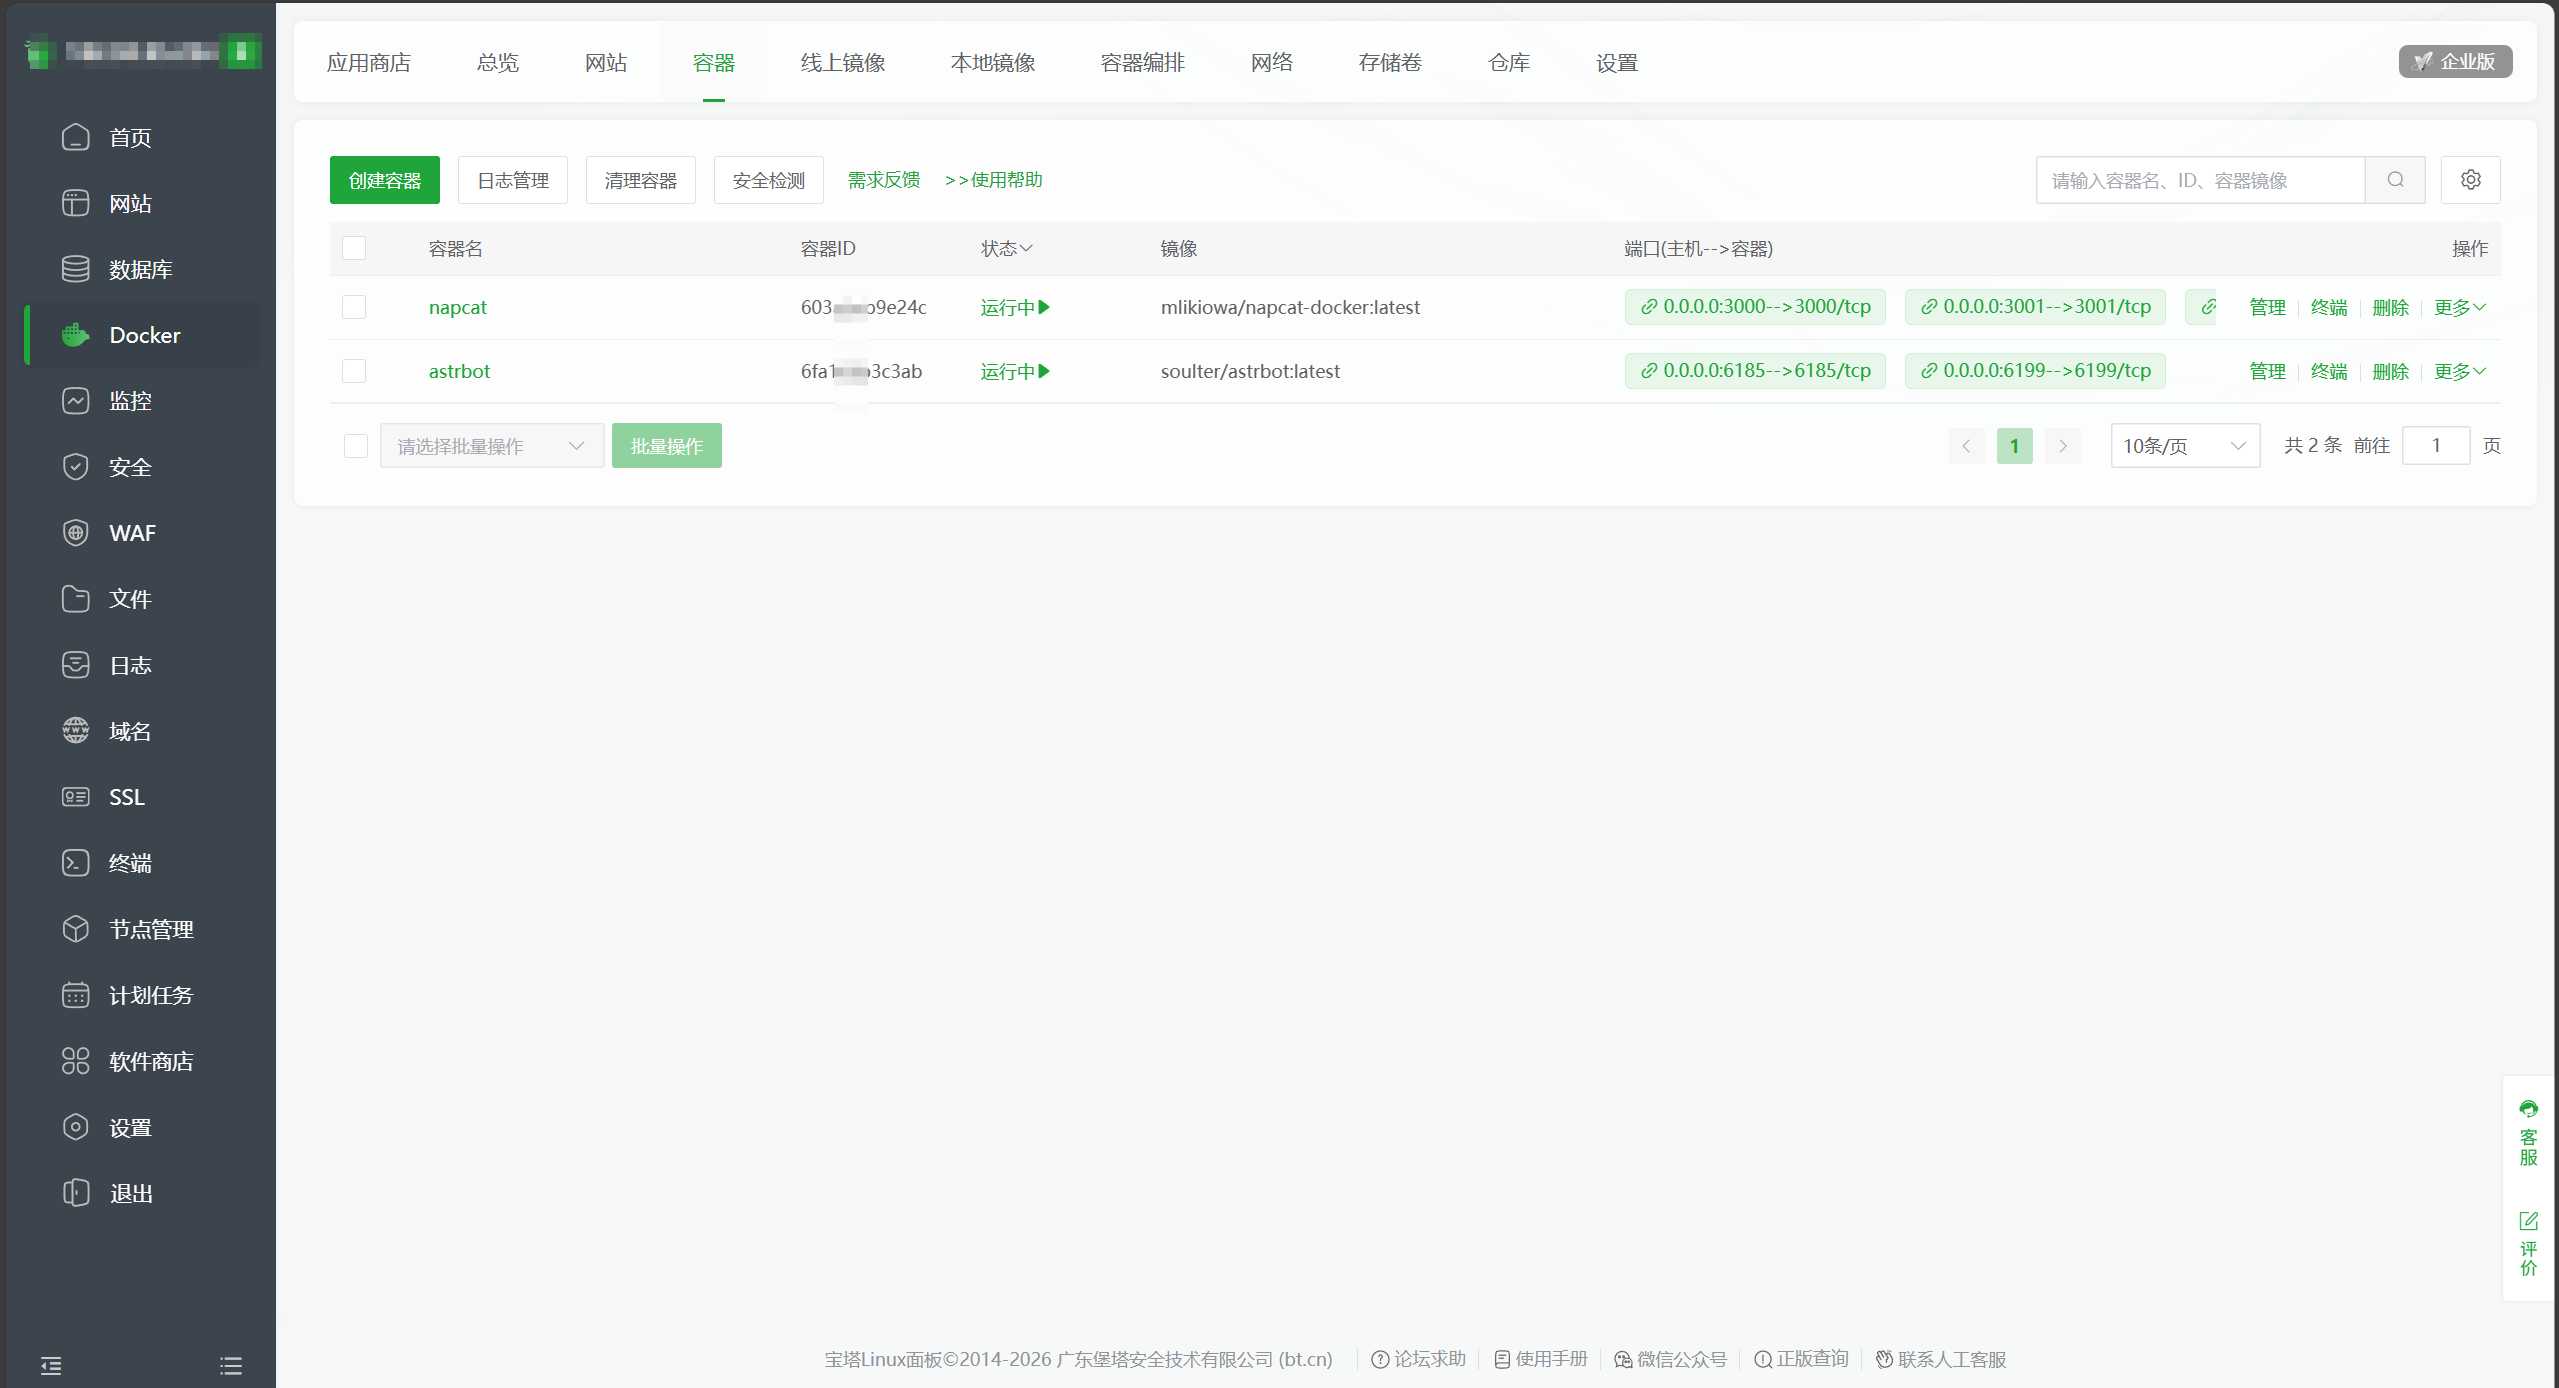The height and width of the screenshot is (1388, 2559).
Task: Switch to the 本地镜像 tab
Action: click(992, 63)
